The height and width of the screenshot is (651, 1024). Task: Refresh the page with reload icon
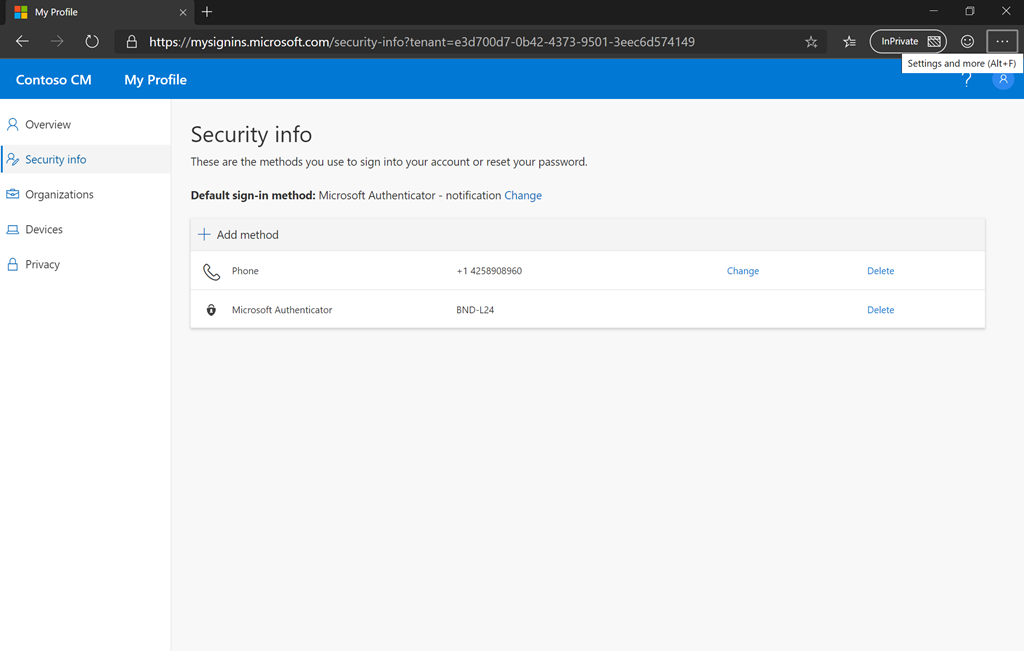click(92, 42)
